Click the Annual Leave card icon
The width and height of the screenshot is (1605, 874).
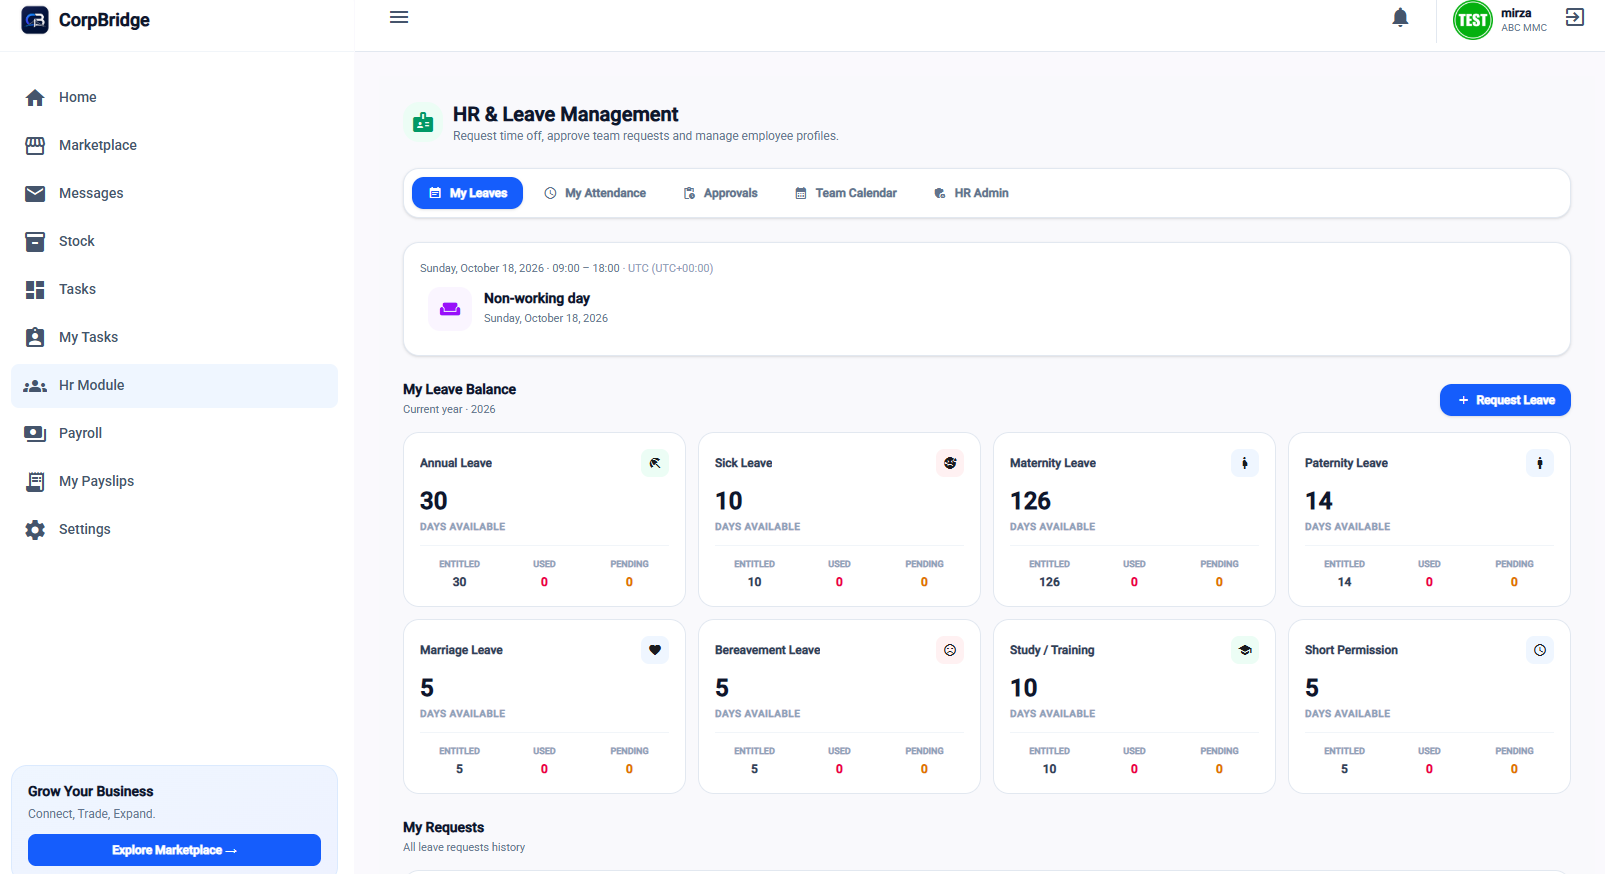click(x=655, y=463)
